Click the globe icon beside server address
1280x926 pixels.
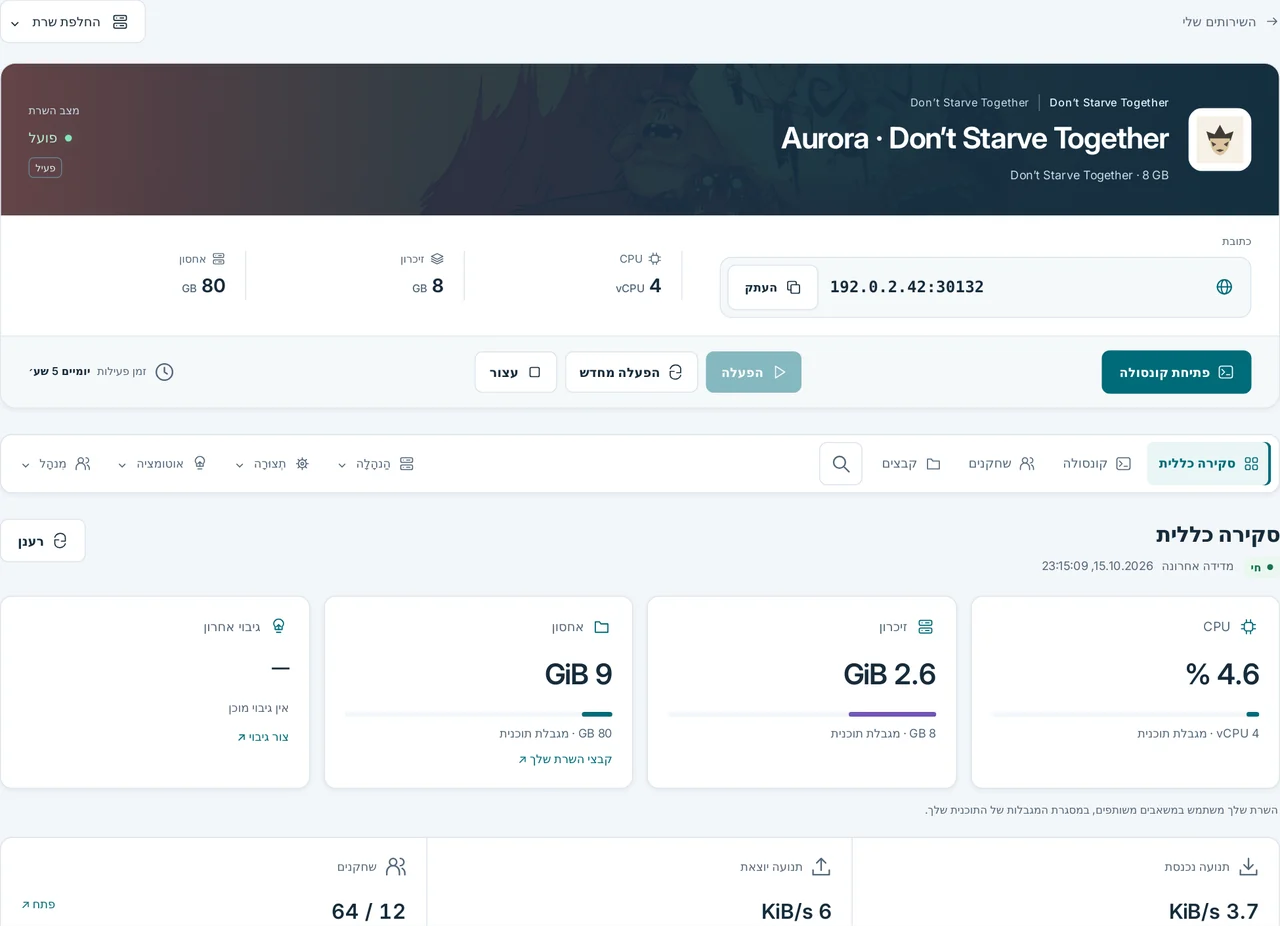coord(1224,287)
